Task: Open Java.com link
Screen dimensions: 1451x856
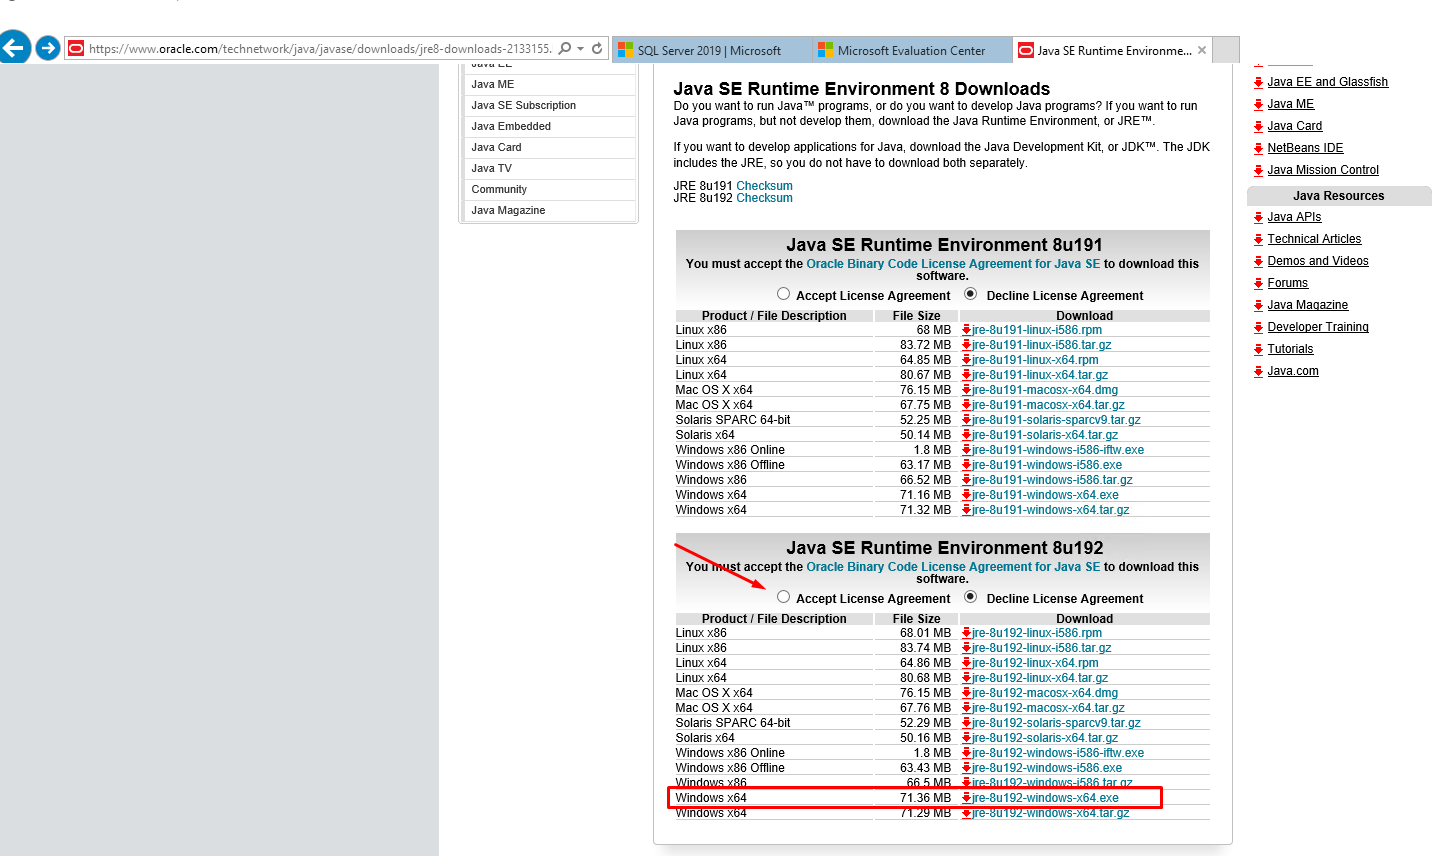Action: (x=1293, y=371)
